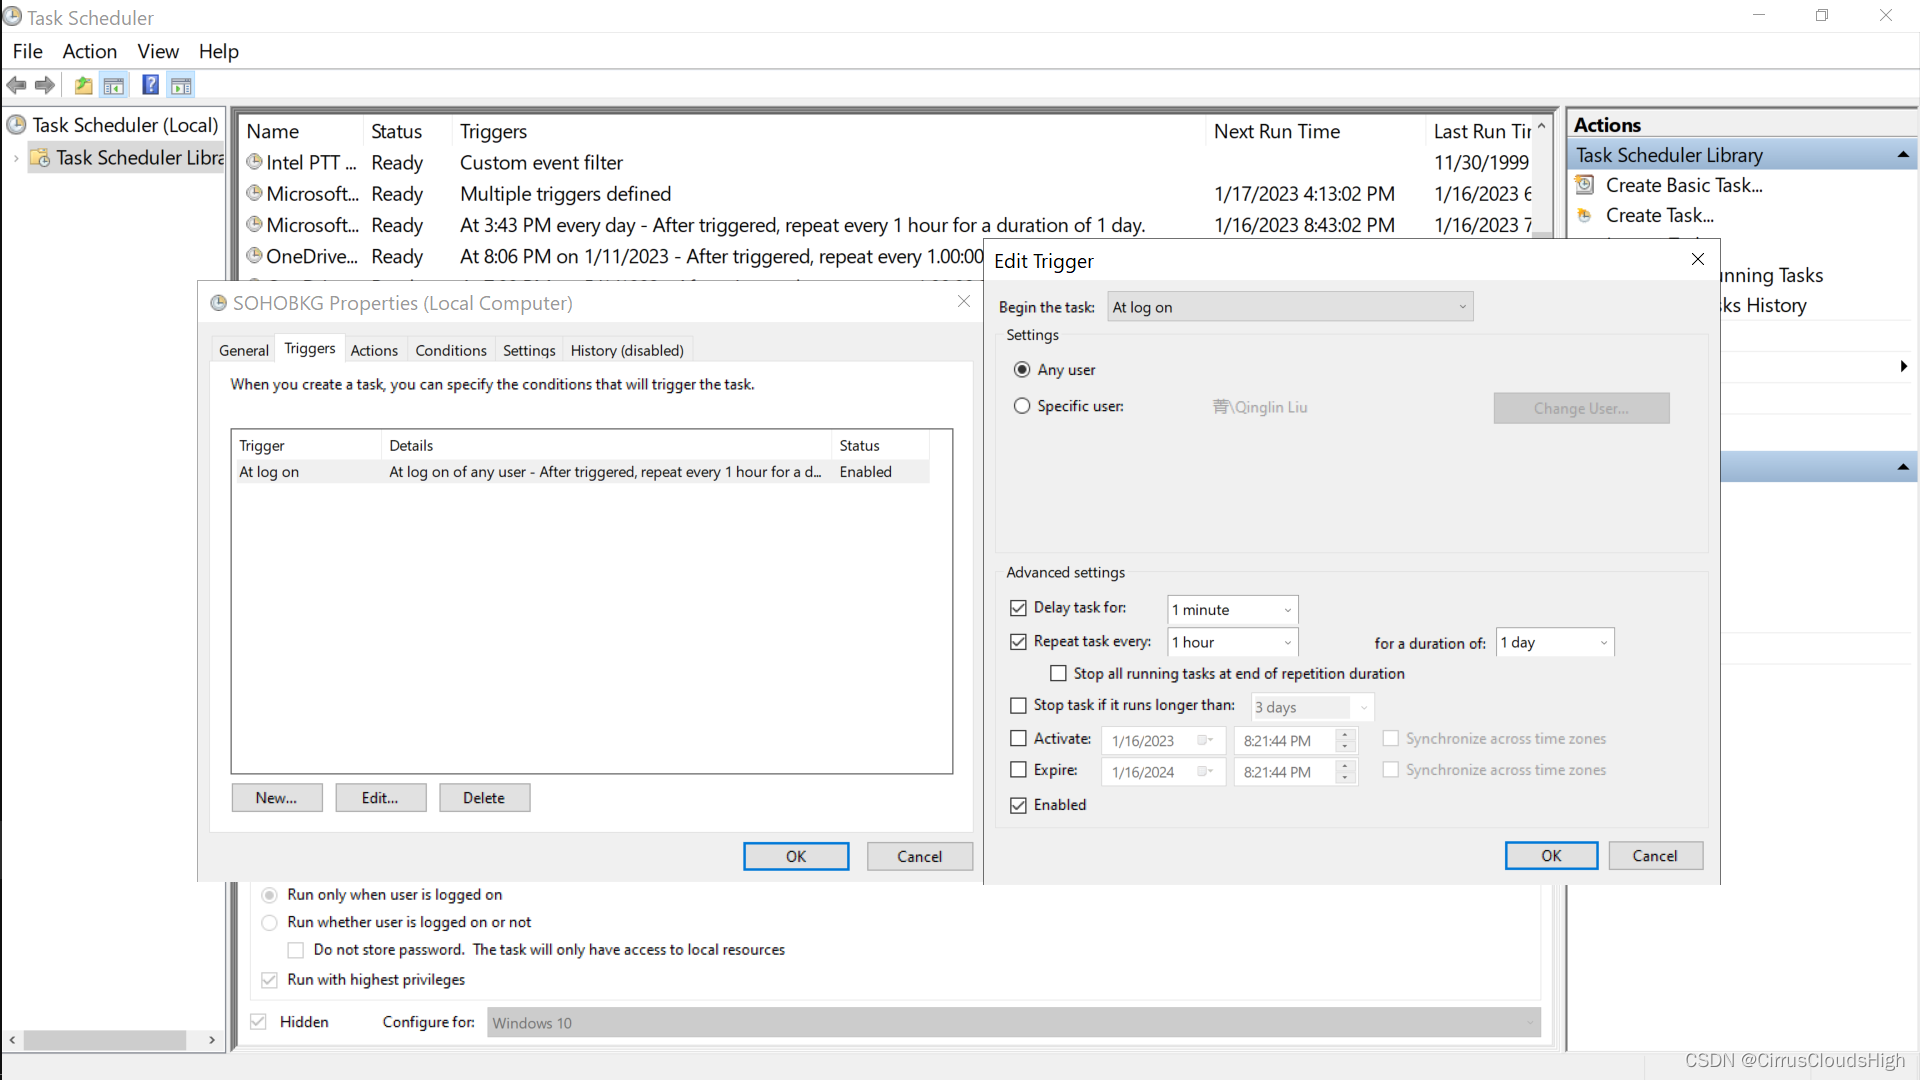The width and height of the screenshot is (1920, 1080).
Task: Click the Delete trigger button
Action: [x=484, y=798]
